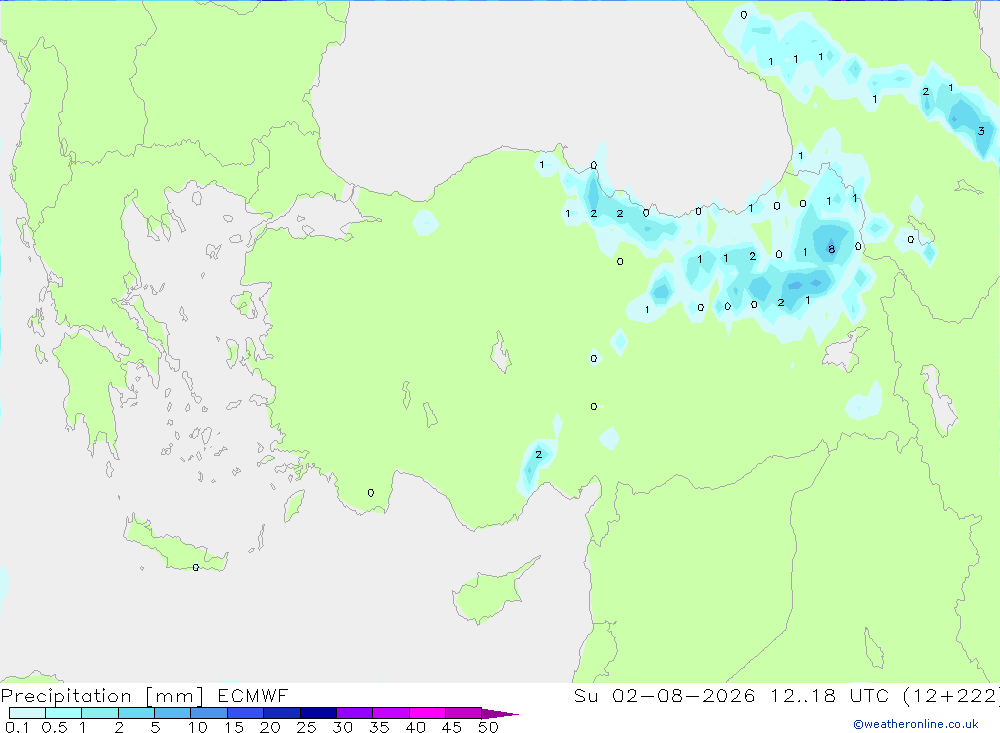Click the '12..18 UTC' time range text
Screen dimensions: 1000x733
coord(829,696)
